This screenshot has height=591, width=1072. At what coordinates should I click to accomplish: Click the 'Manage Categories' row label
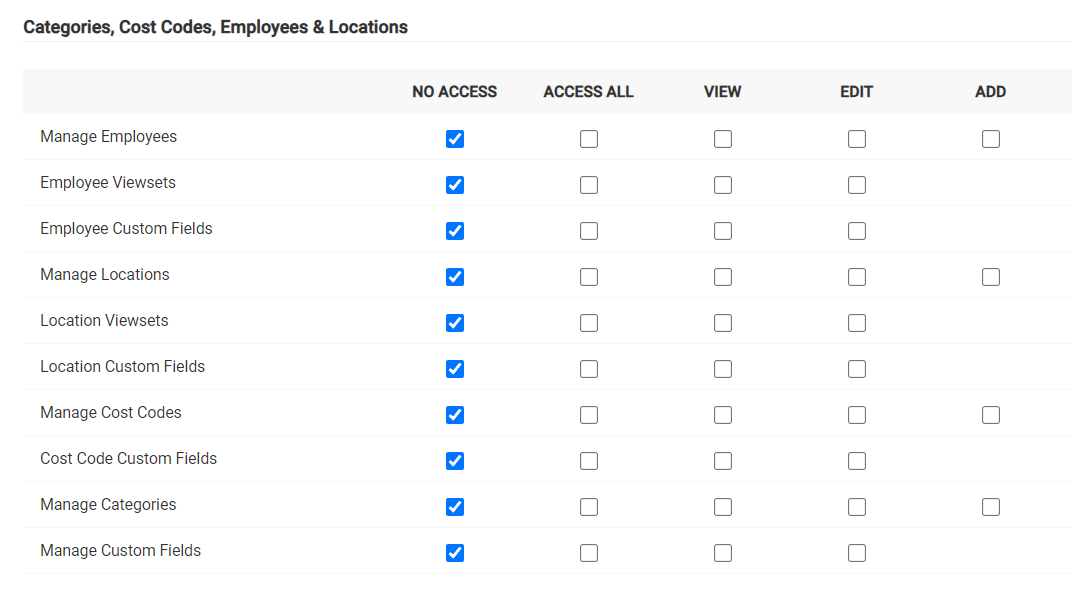tap(108, 504)
